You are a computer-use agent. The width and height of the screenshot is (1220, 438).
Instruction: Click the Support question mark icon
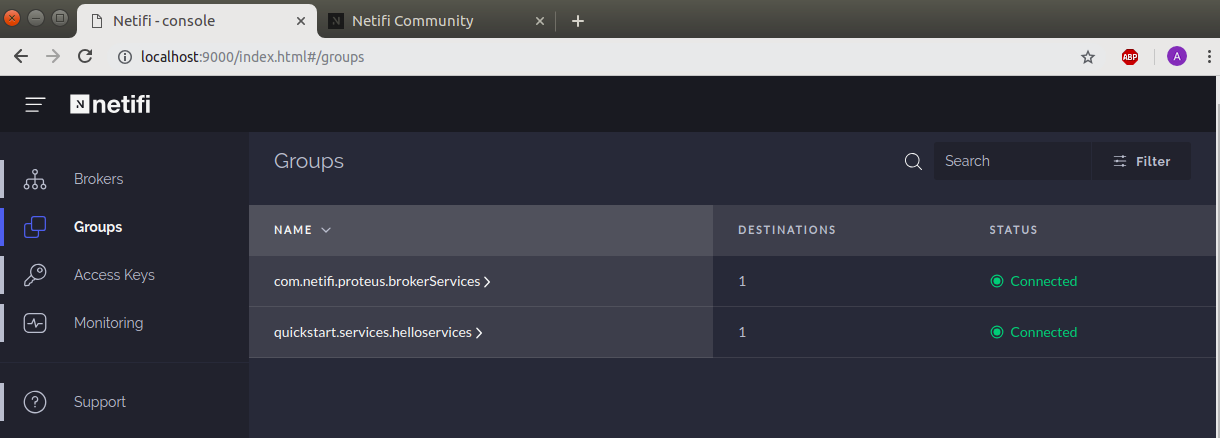35,403
